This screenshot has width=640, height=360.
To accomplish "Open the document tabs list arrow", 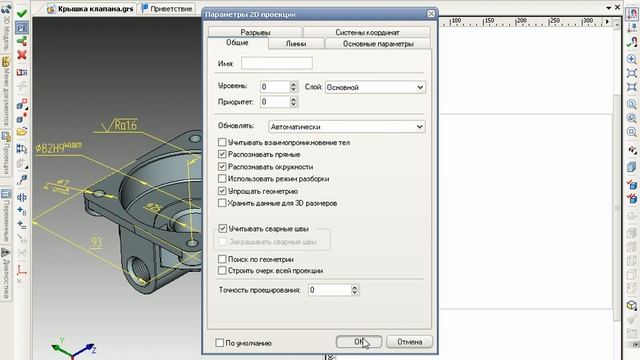I will coord(609,8).
